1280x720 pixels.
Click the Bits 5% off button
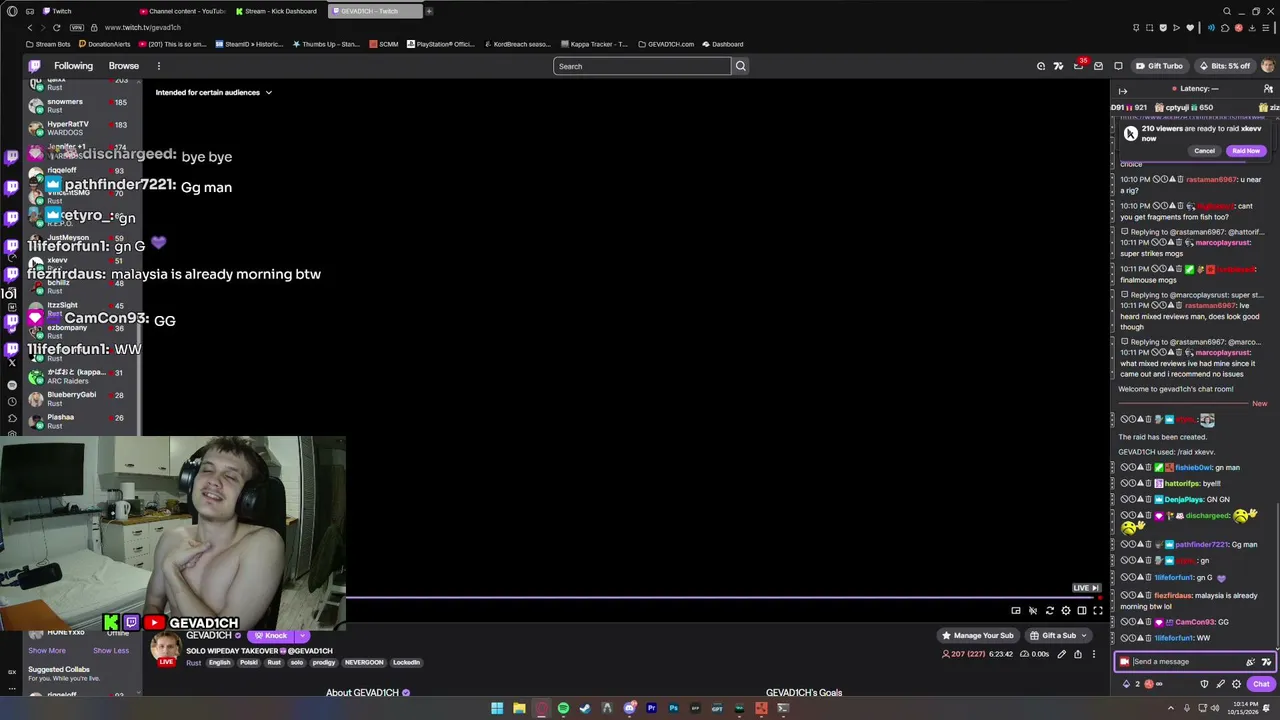[1224, 66]
